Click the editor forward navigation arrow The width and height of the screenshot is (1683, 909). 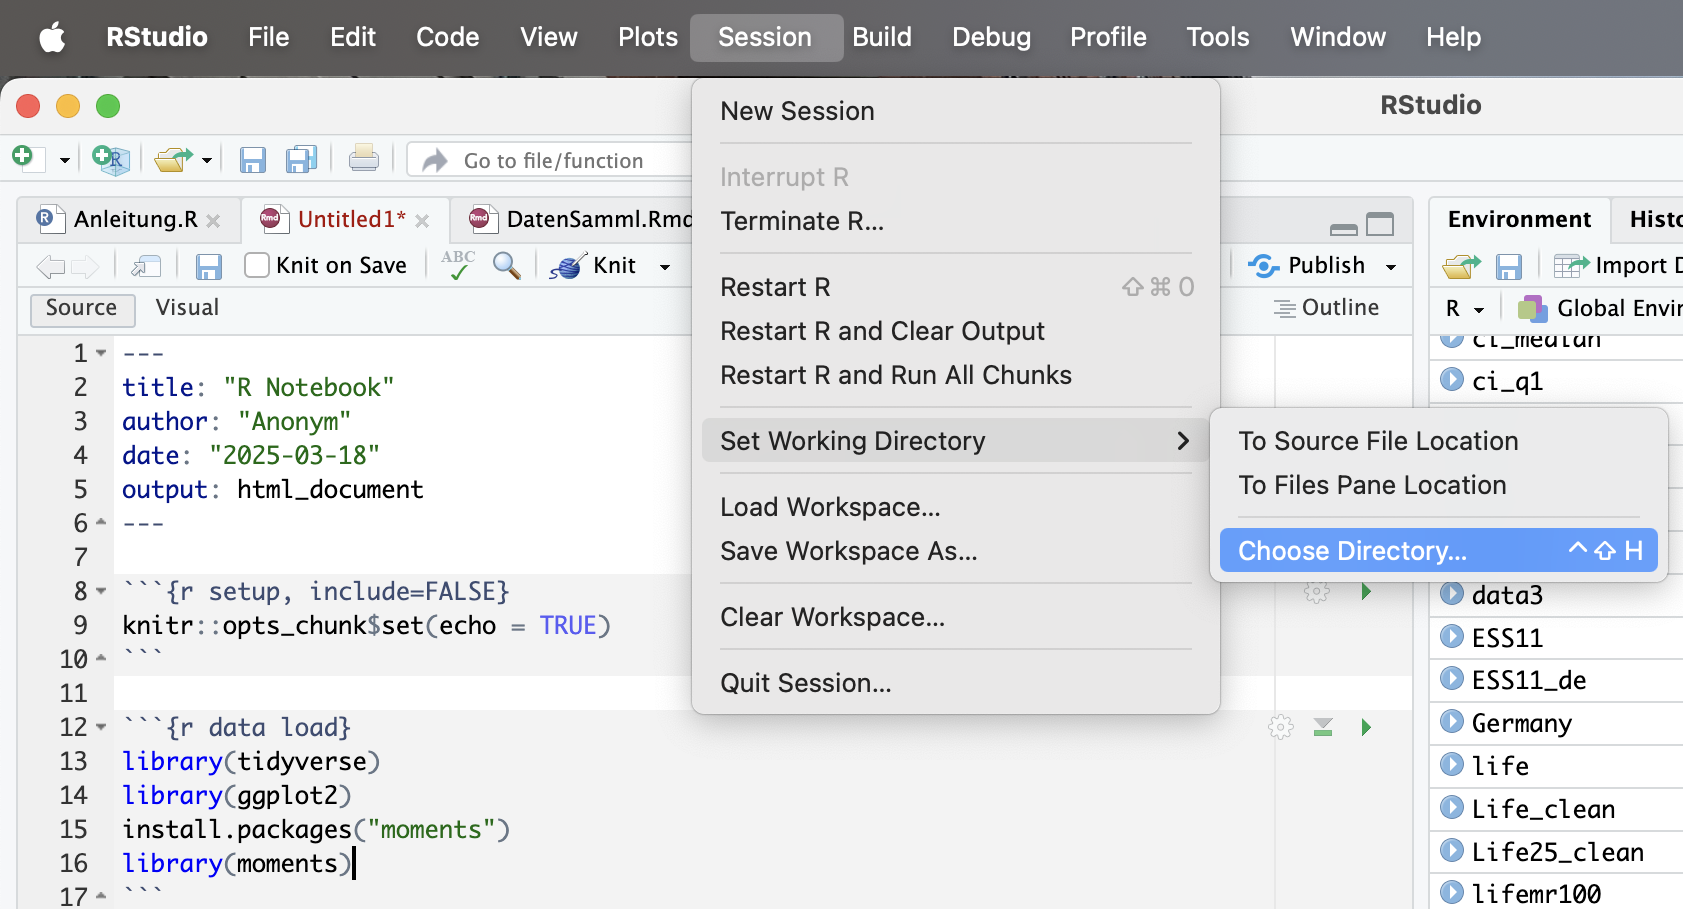tap(85, 266)
